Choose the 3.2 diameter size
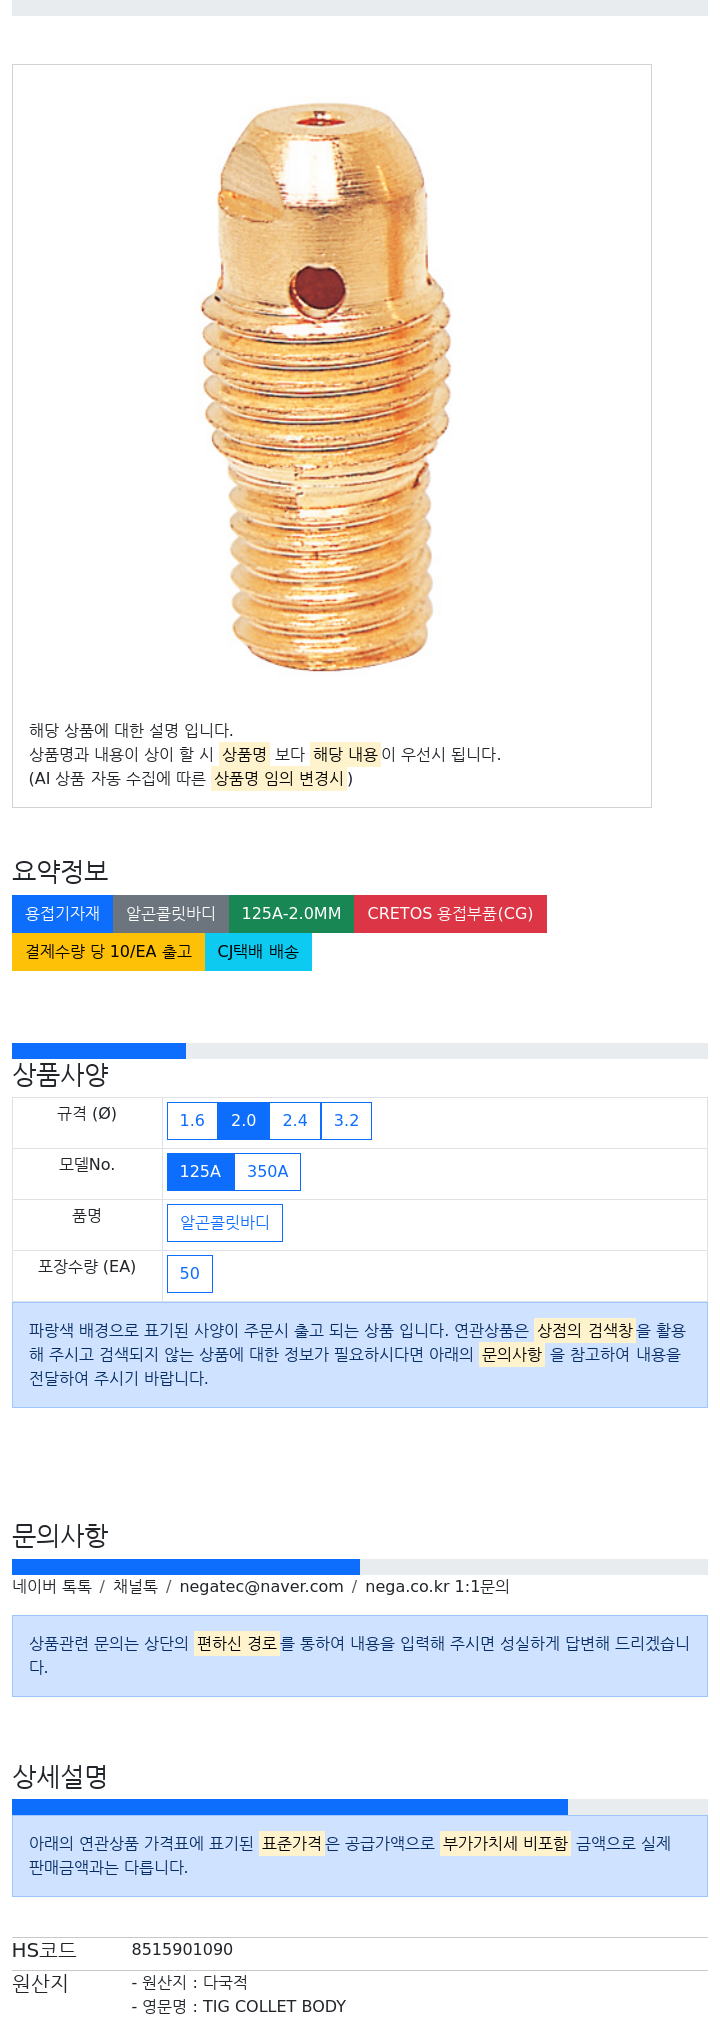 (346, 1121)
